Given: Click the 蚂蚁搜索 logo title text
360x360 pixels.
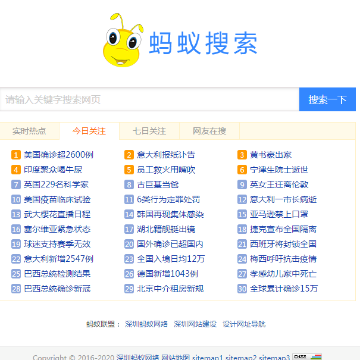Looking at the screenshot, I should [x=203, y=43].
